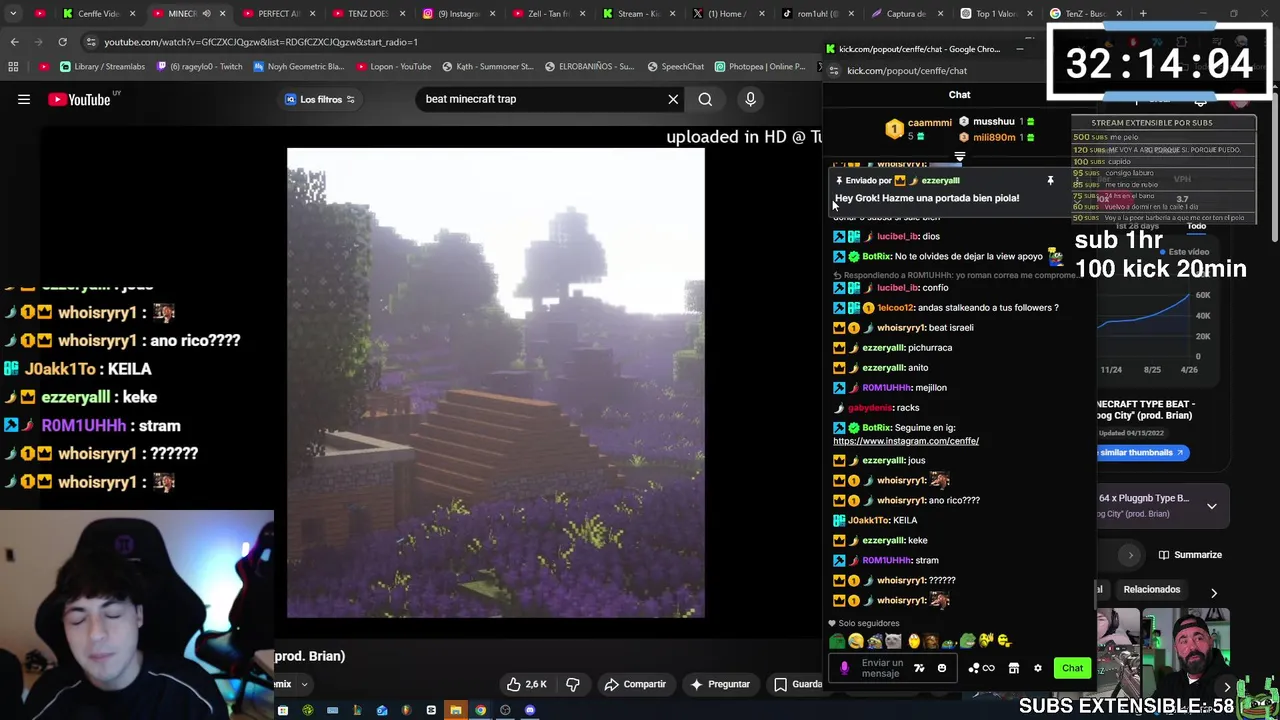Open the (6) rageylo0 - Twitch bookmark

(198, 67)
